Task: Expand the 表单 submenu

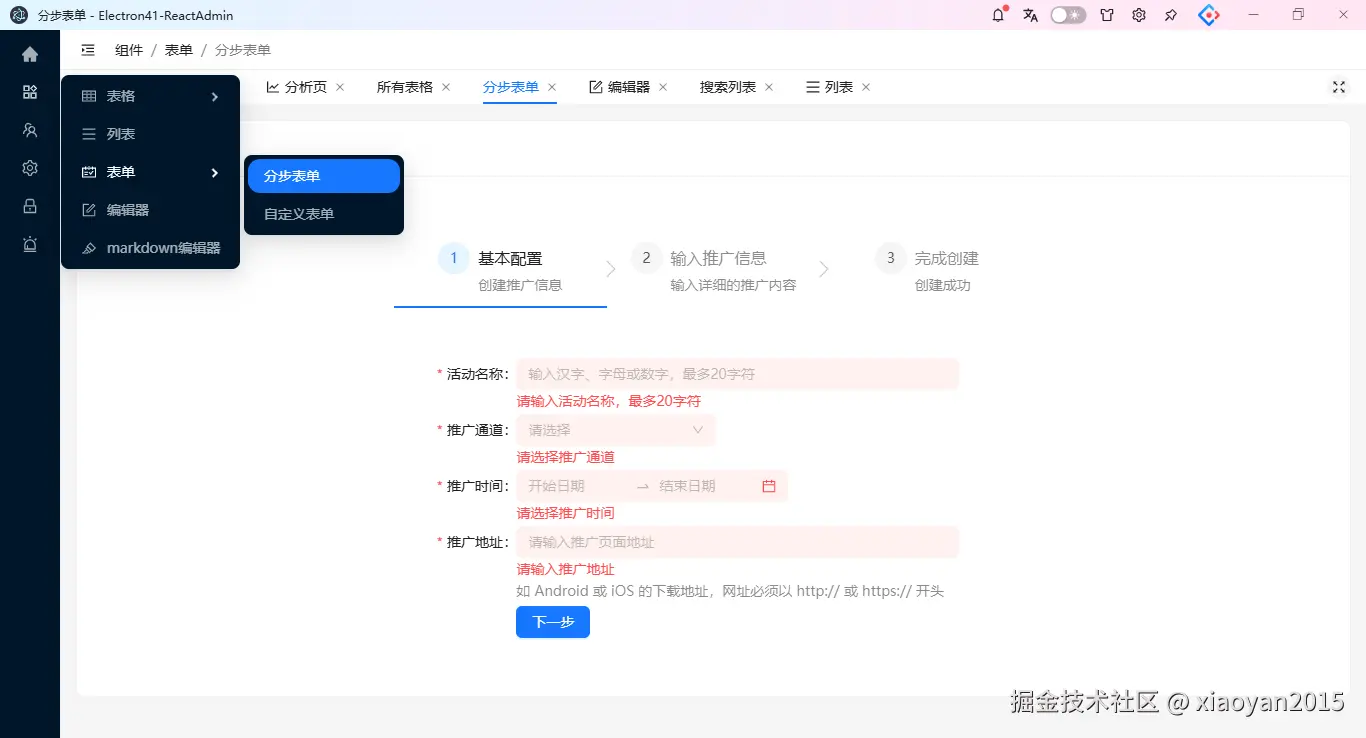Action: click(150, 172)
